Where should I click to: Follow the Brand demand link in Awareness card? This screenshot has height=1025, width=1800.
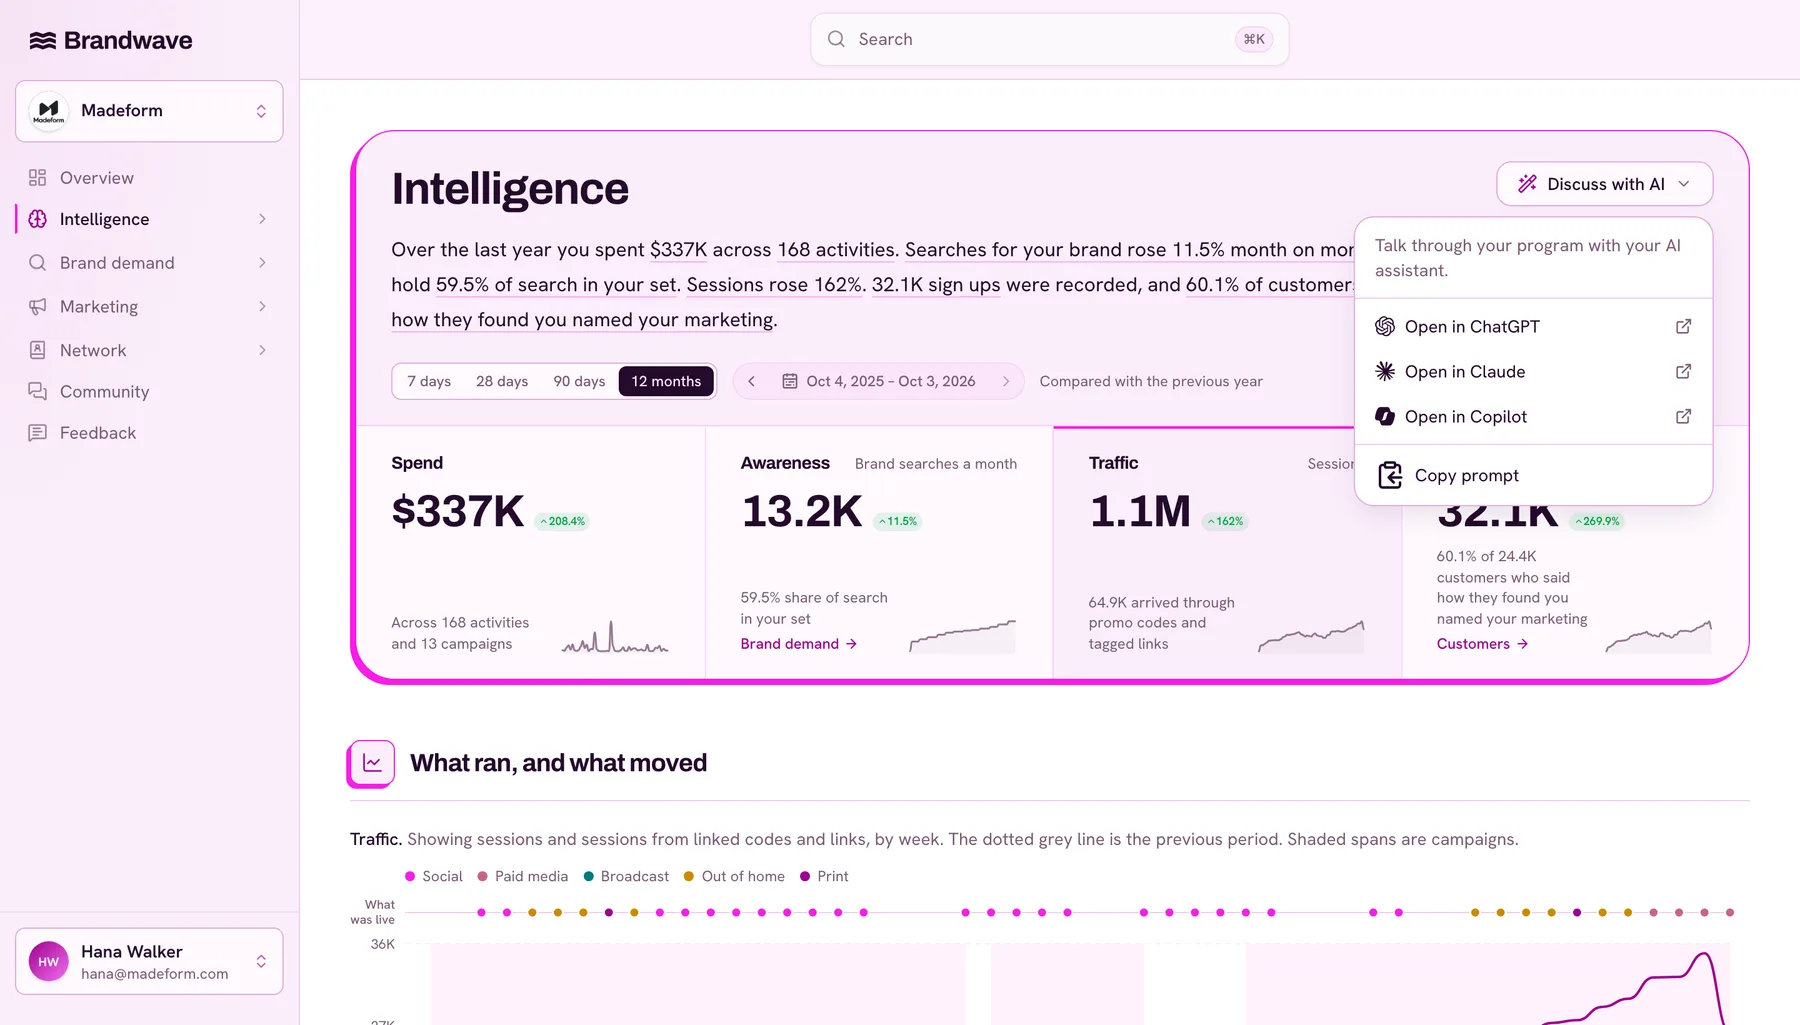click(x=799, y=644)
